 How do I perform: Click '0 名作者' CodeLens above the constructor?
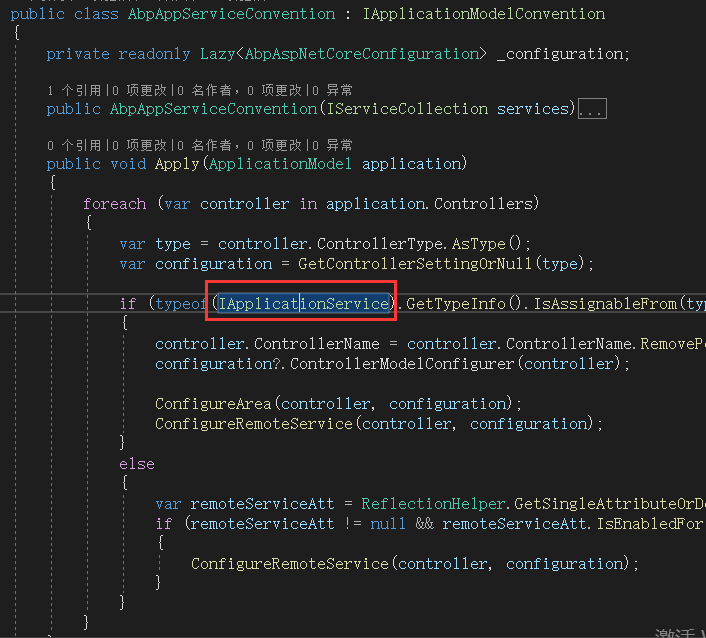tap(204, 90)
